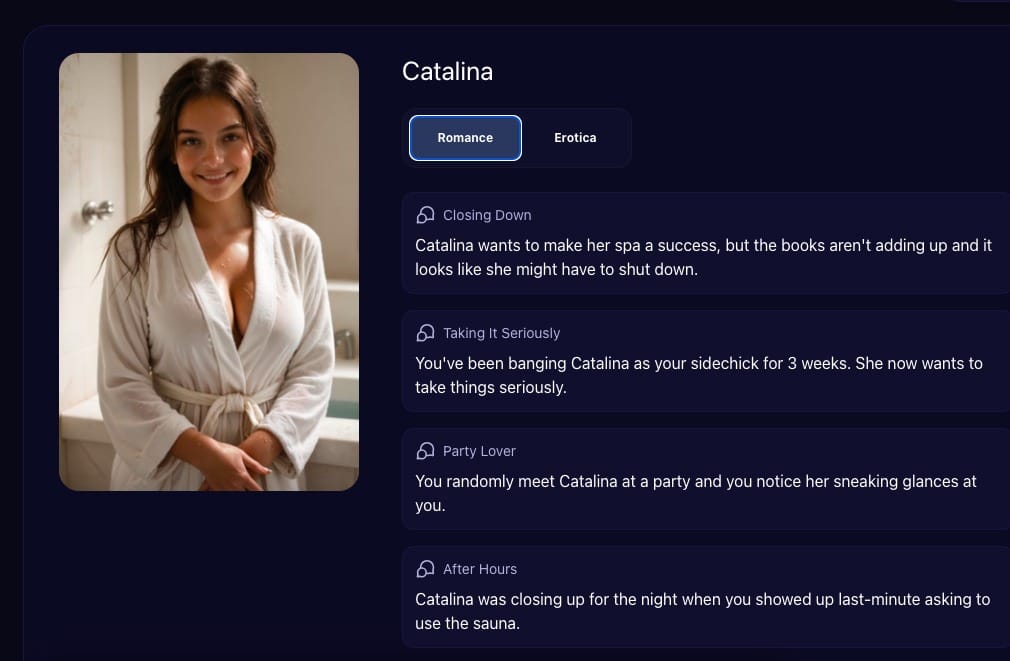This screenshot has width=1010, height=661.
Task: Click the chat icon beside Taking It Seriously
Action: (425, 333)
